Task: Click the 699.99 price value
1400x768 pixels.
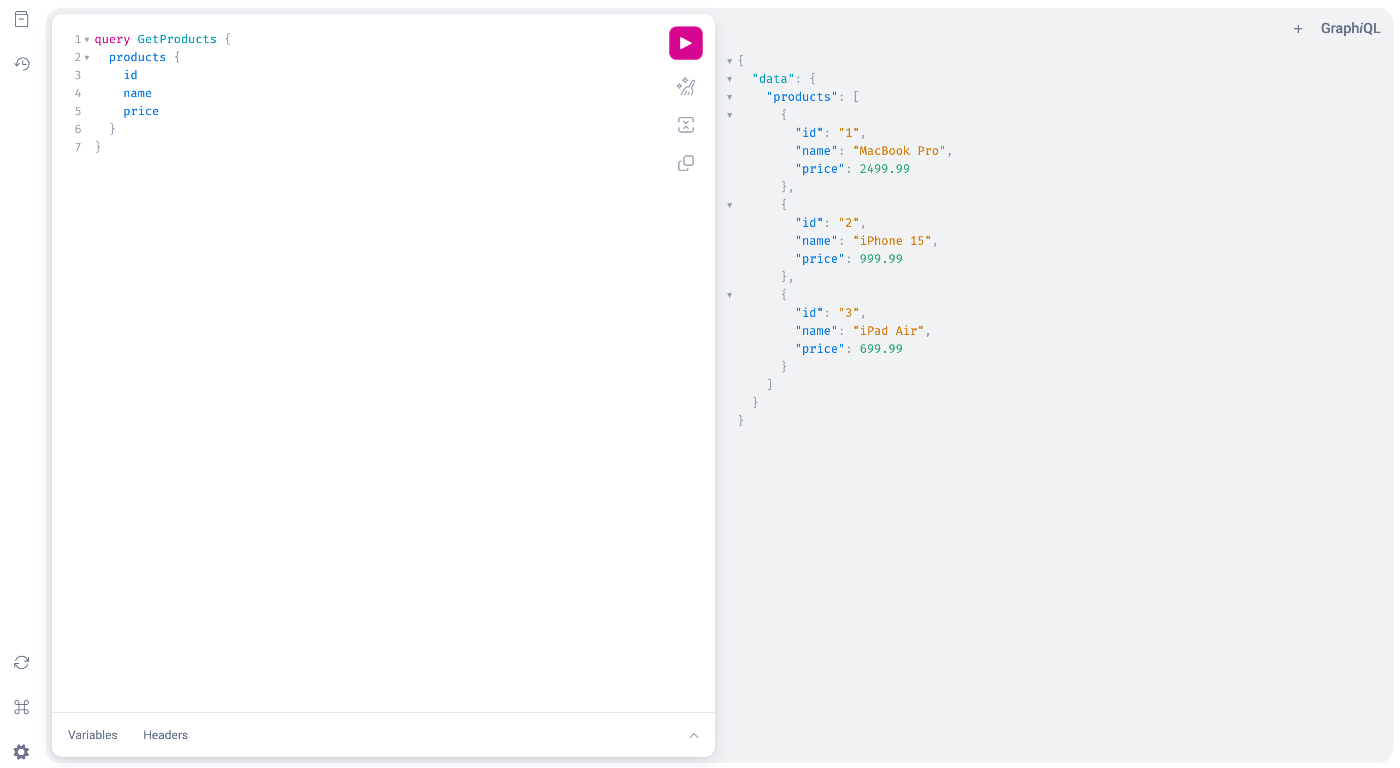Action: [881, 349]
